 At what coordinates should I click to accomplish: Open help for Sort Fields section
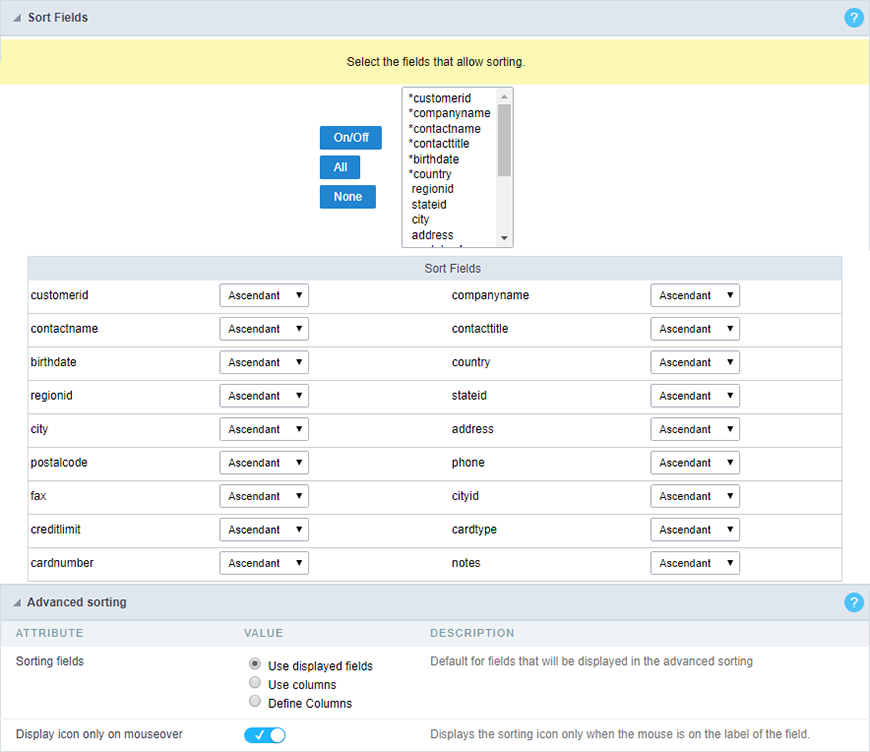tap(853, 17)
